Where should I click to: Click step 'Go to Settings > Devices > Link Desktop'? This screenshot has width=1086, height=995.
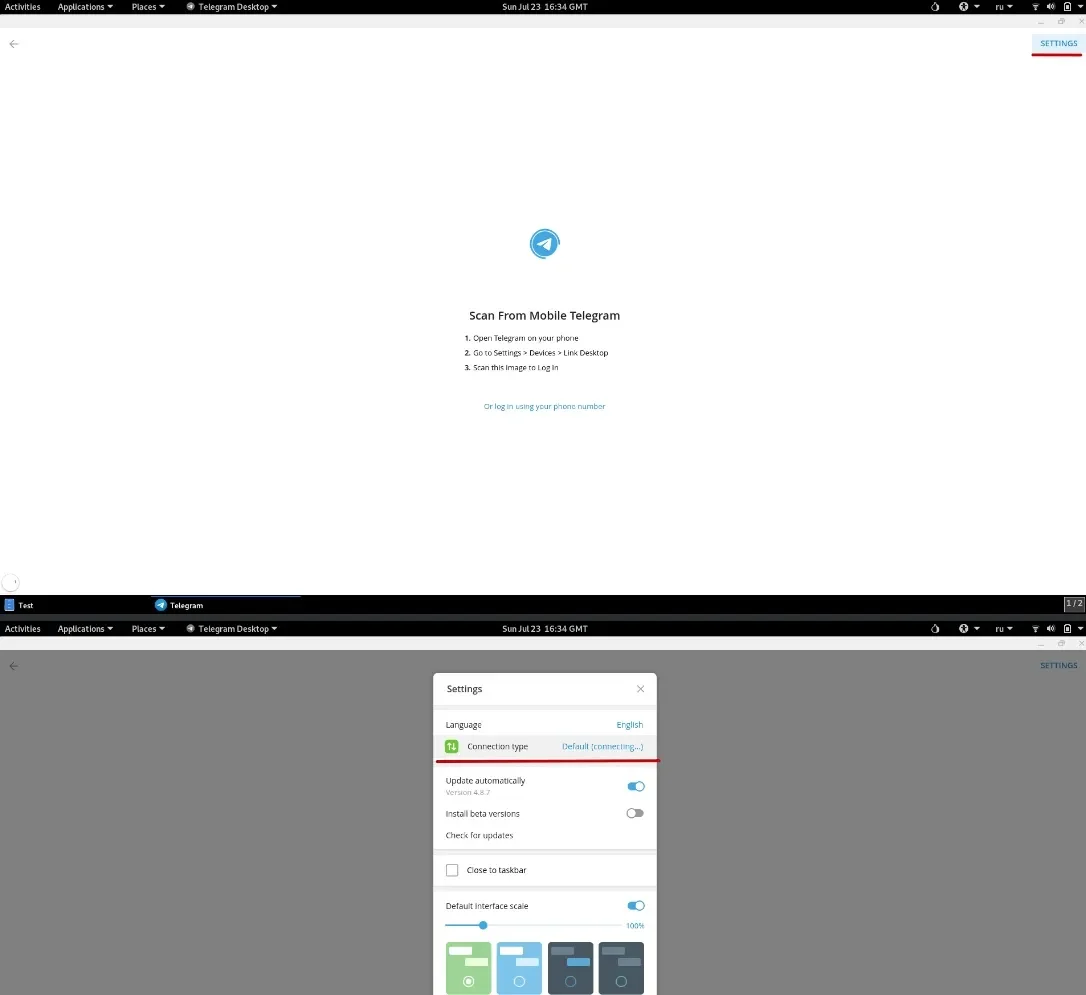(540, 352)
